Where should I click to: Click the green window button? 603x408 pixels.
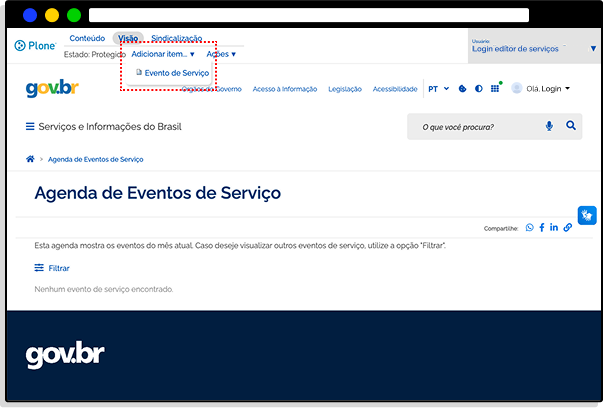pos(74,15)
